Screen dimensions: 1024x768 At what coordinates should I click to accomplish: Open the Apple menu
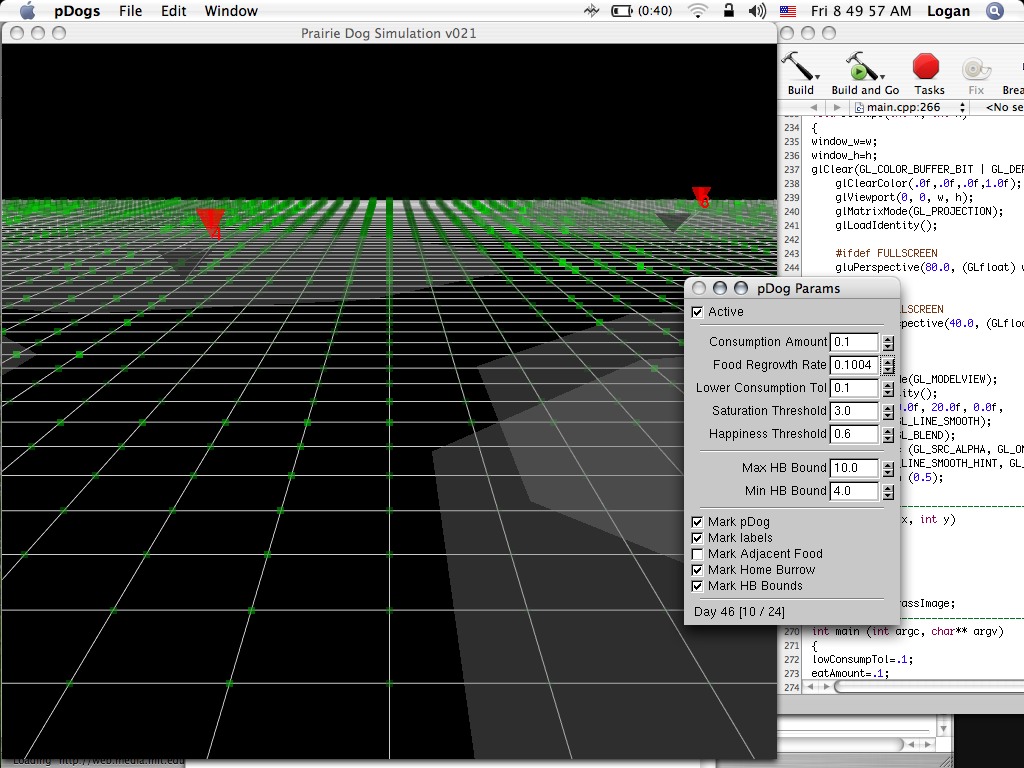(27, 11)
